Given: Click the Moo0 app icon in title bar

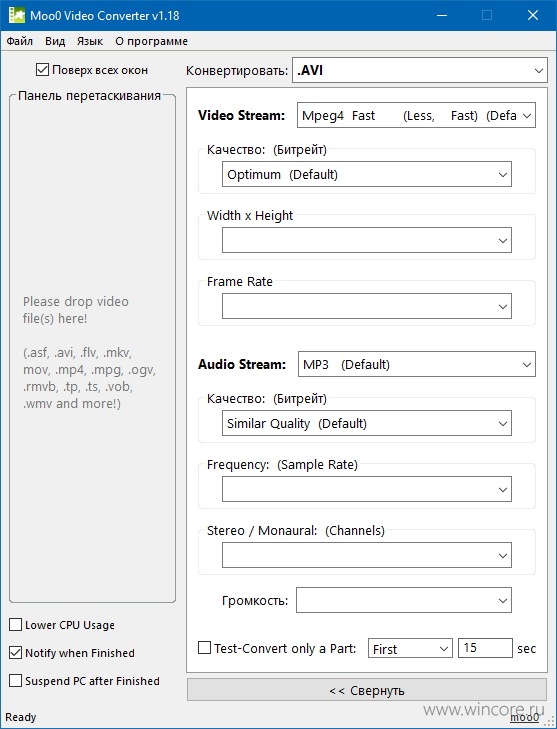Looking at the screenshot, I should click(x=17, y=15).
